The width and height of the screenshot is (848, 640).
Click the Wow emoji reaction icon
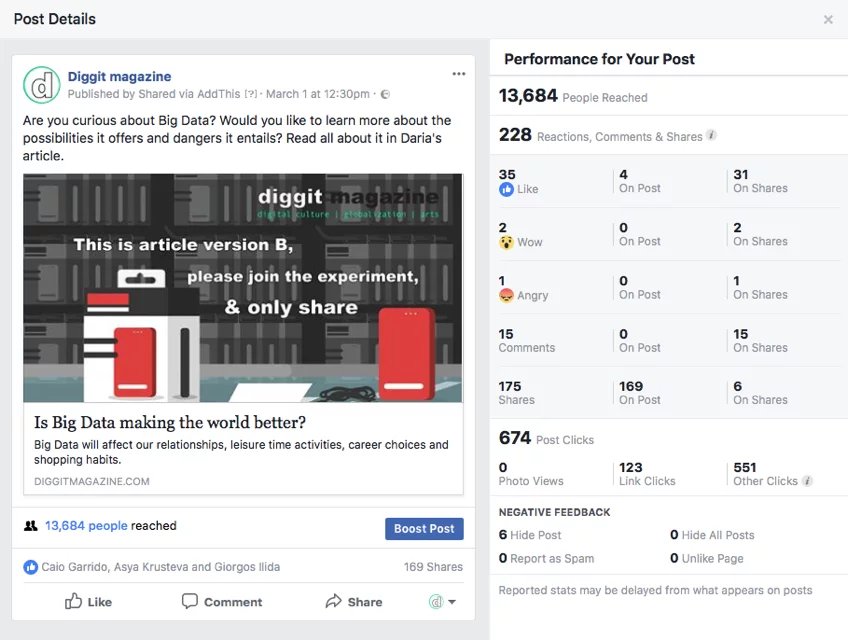point(506,242)
